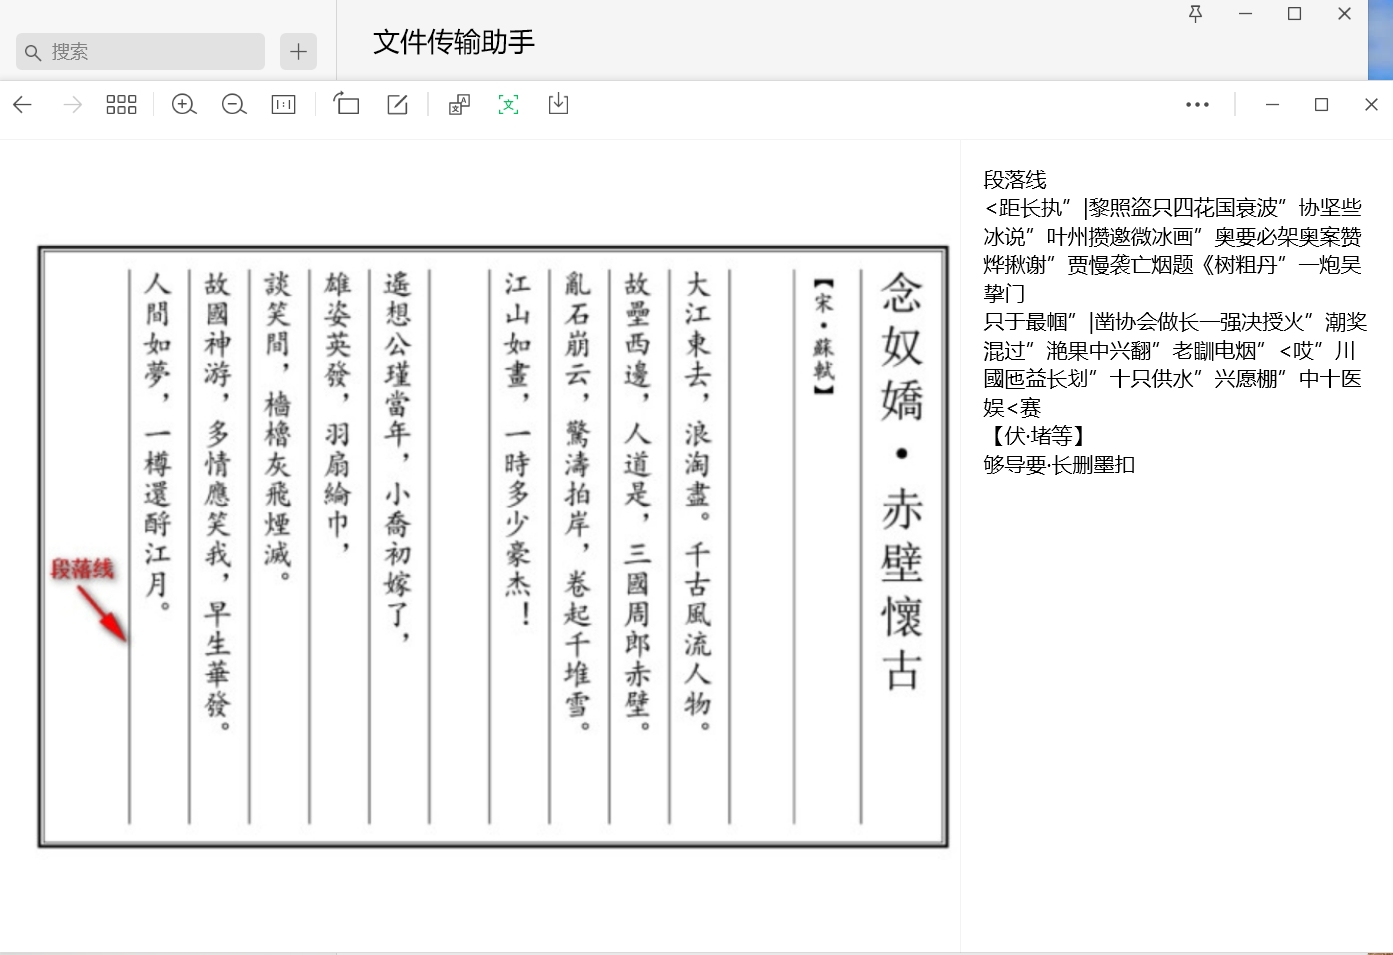Click the poem title 念奴嬌·赤壁懷古 in image
This screenshot has height=955, width=1393.
(901, 482)
